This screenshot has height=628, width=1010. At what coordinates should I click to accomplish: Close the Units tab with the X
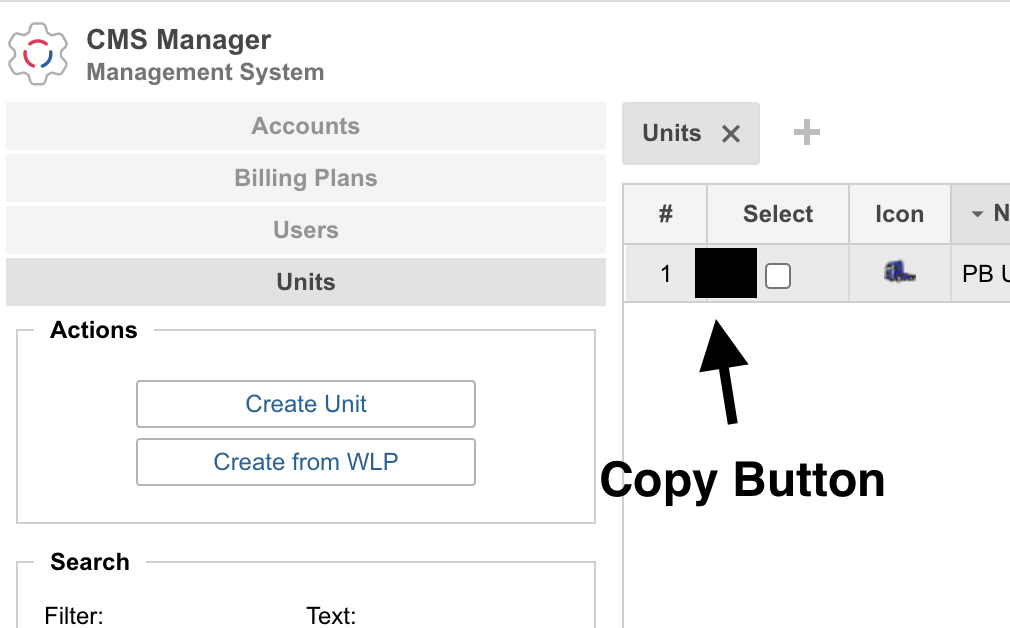731,134
